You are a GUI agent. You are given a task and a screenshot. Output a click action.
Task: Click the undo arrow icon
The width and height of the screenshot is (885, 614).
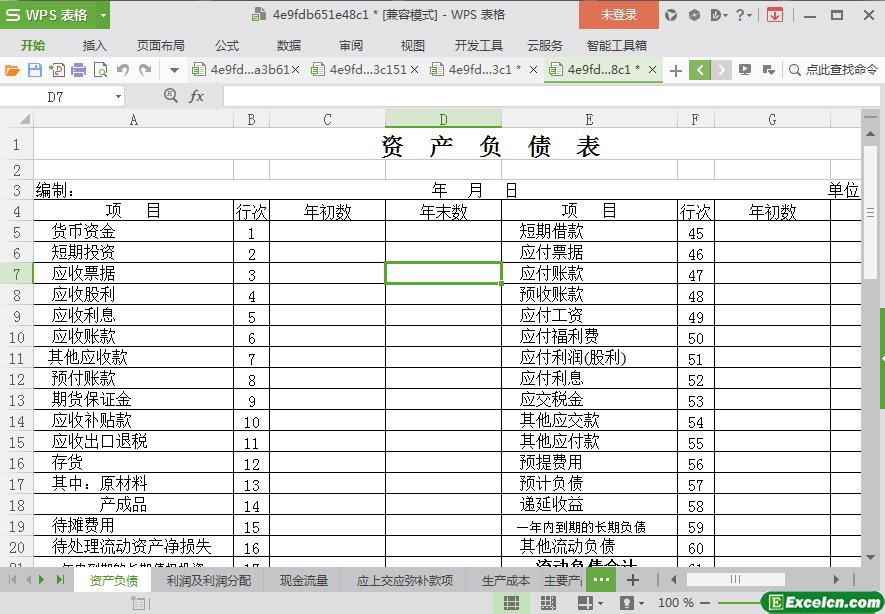(x=123, y=70)
